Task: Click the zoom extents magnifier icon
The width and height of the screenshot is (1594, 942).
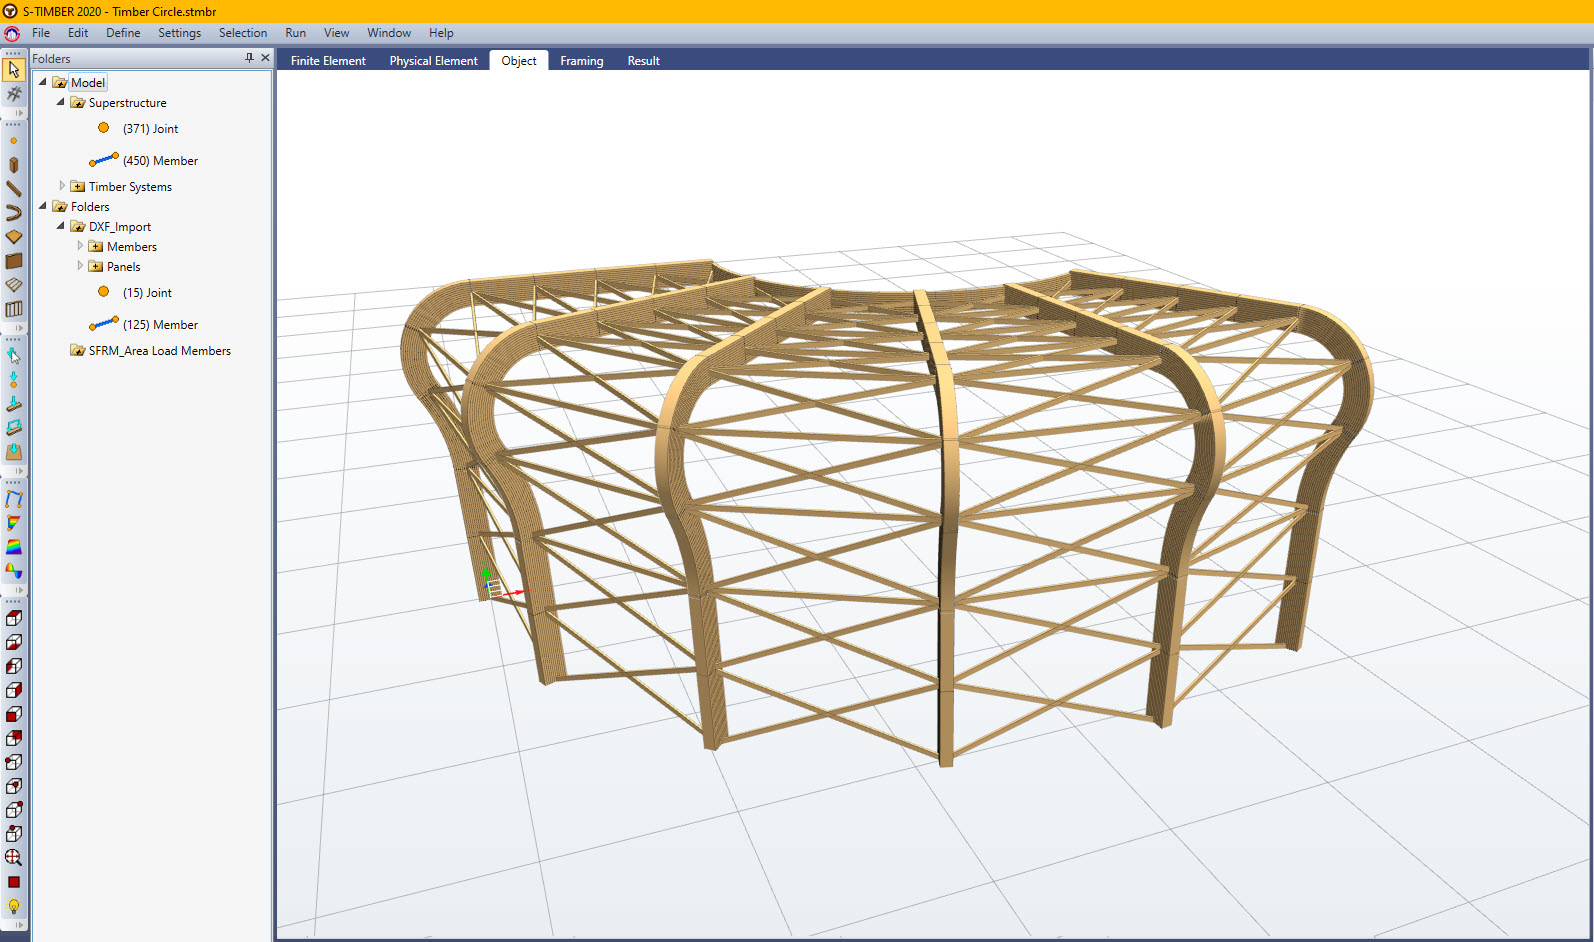Action: point(14,858)
